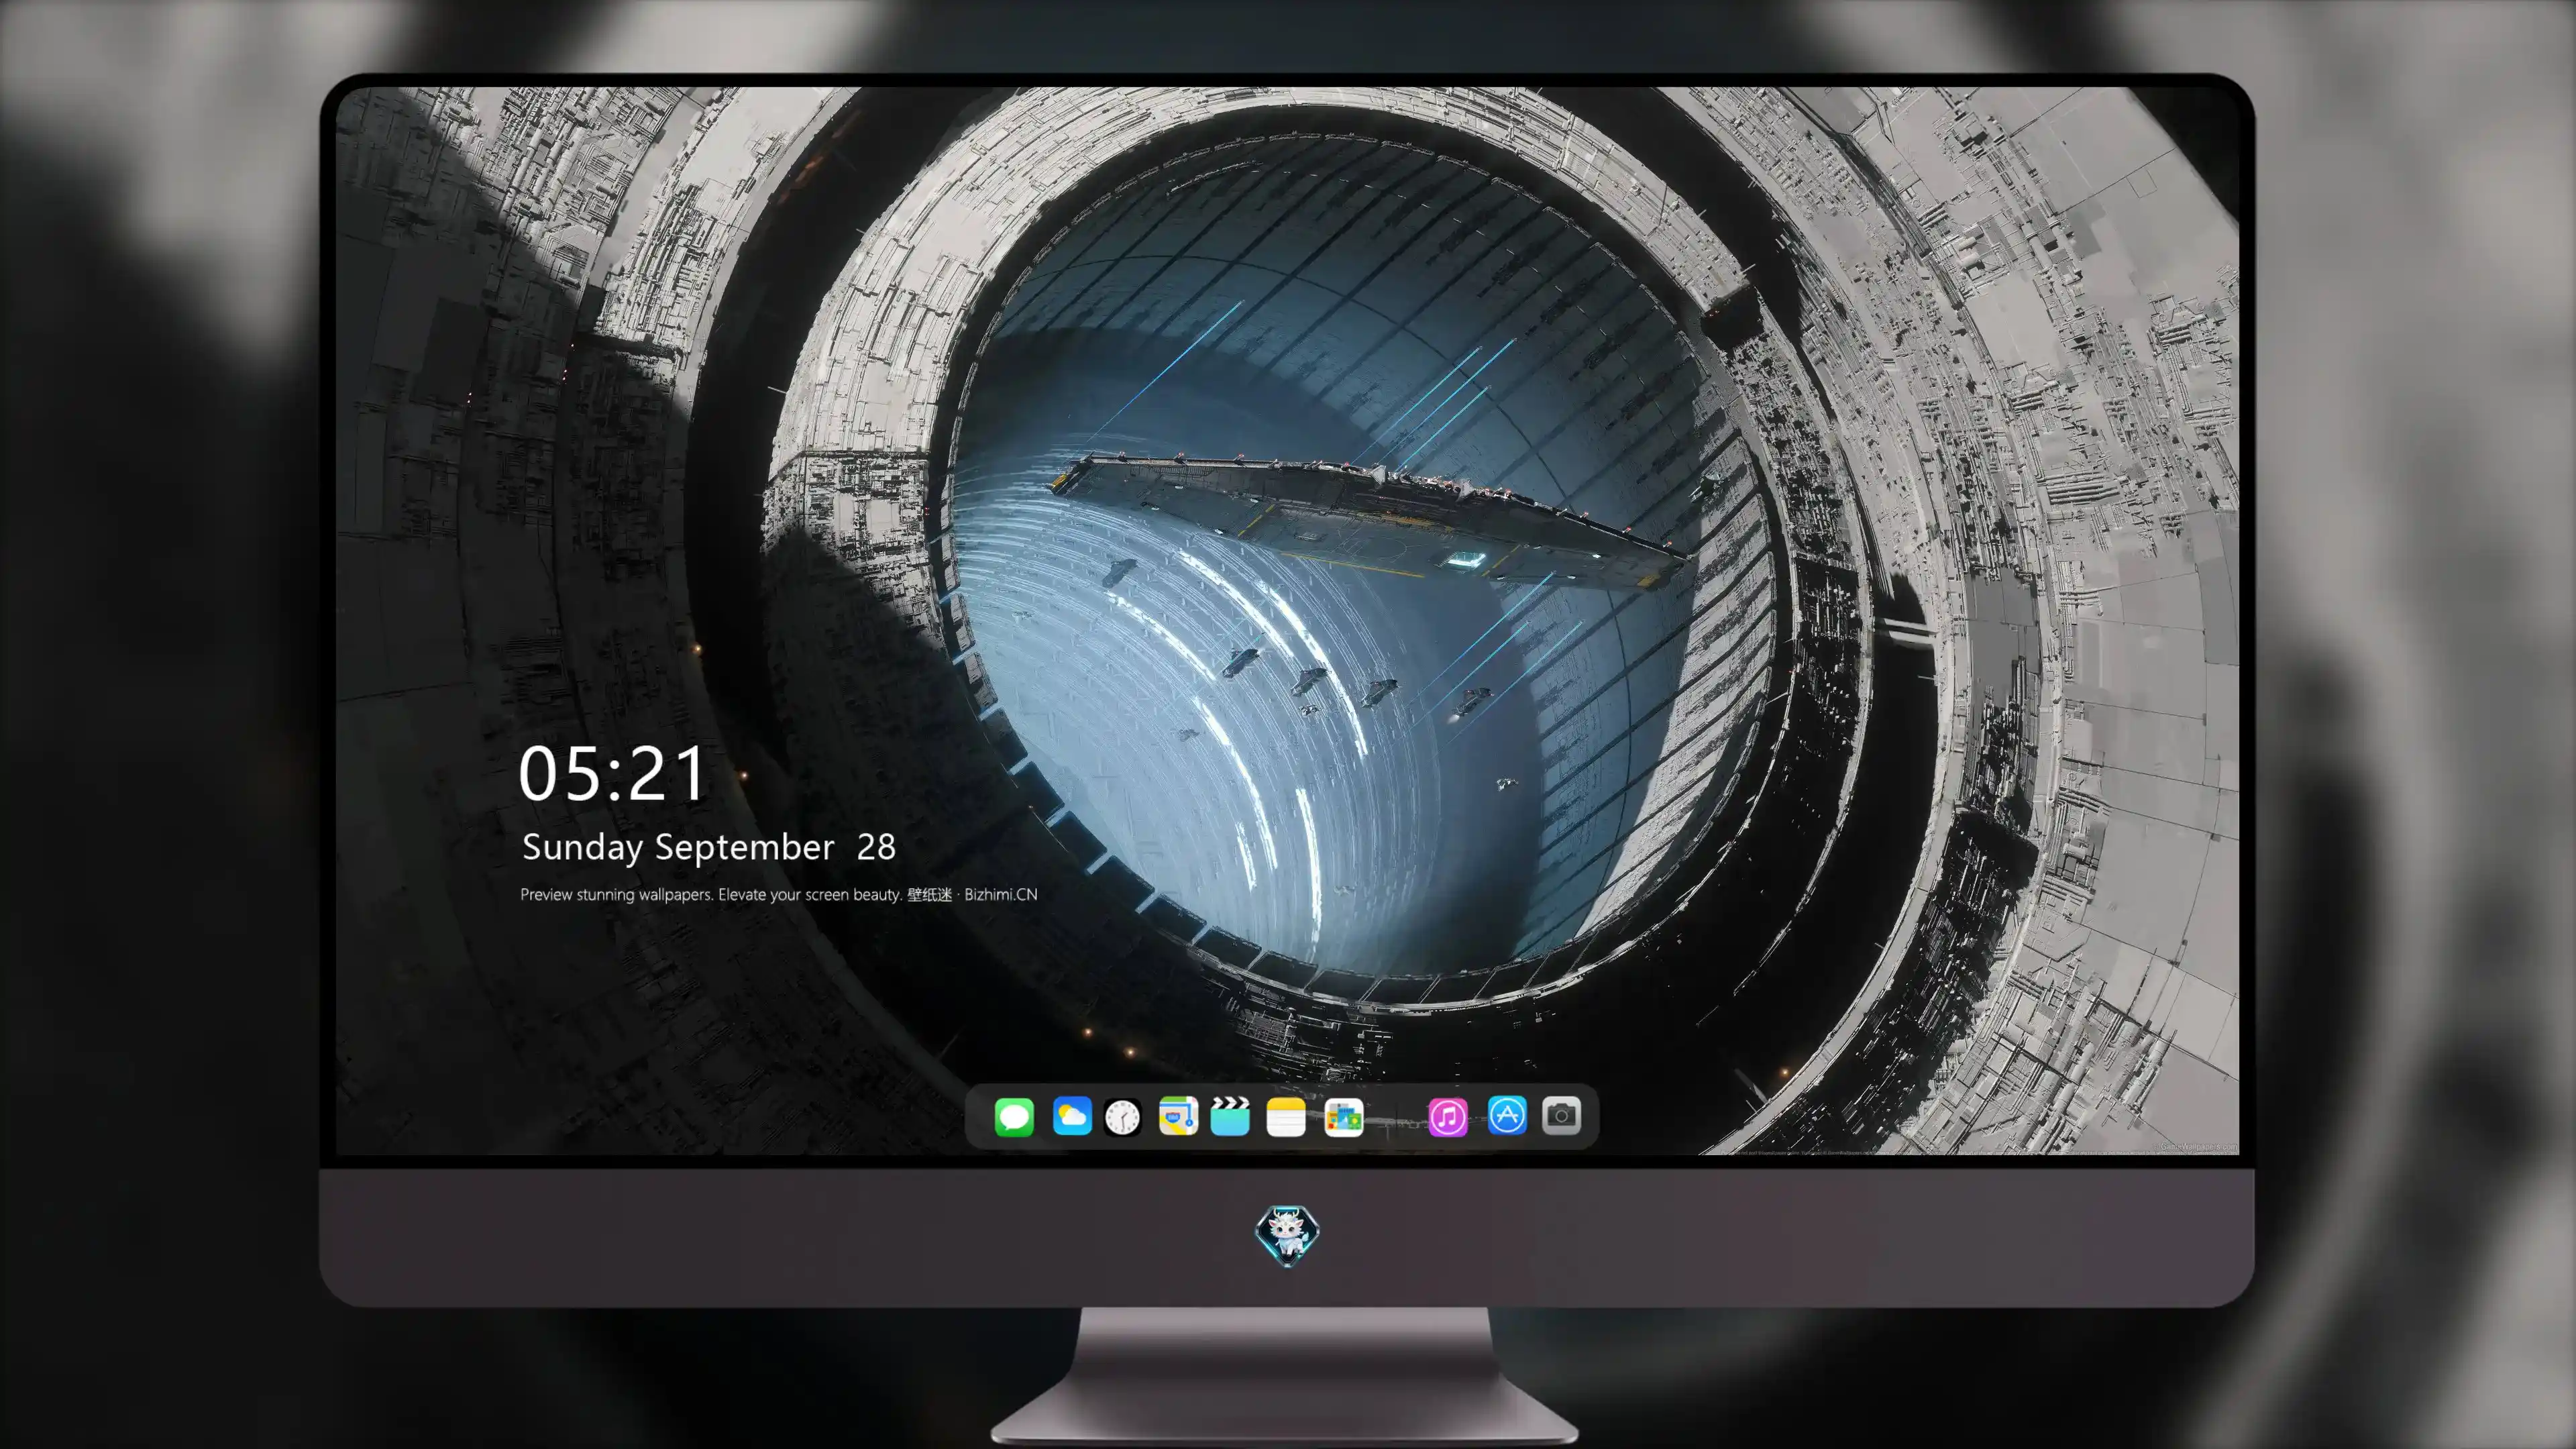Click the dragon mascot logo on monitor chin
The image size is (2576, 1449).
click(x=1287, y=1236)
